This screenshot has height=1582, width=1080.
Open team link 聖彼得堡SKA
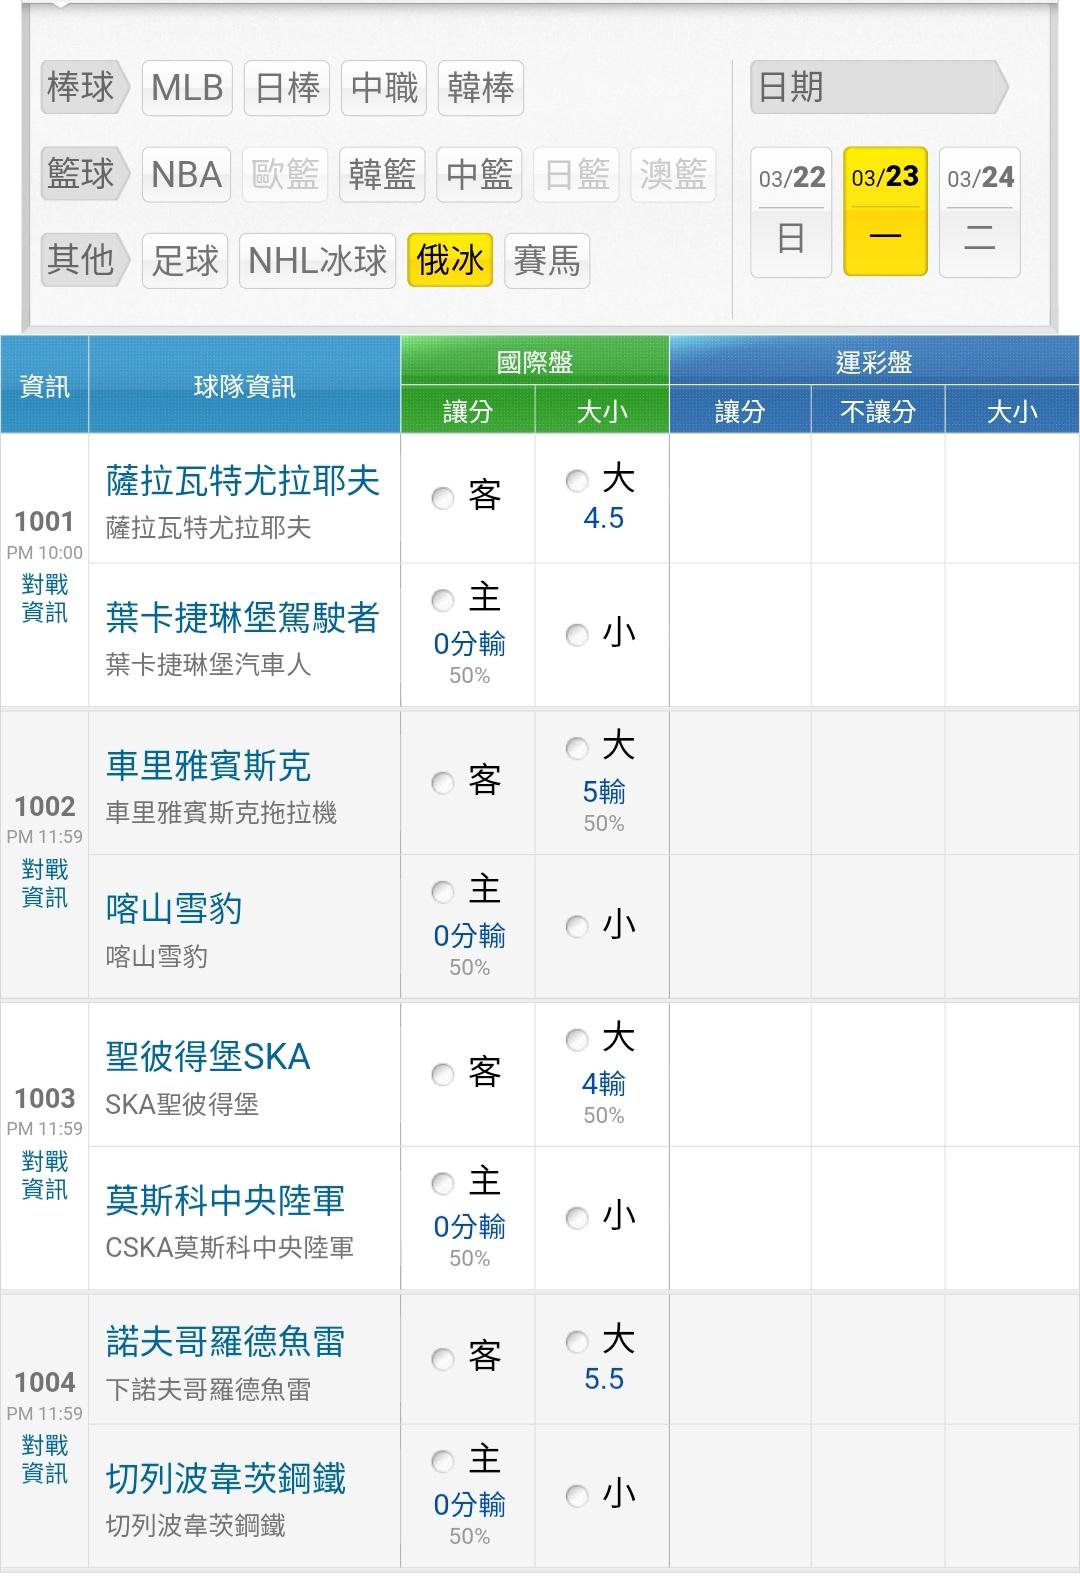(x=208, y=1057)
